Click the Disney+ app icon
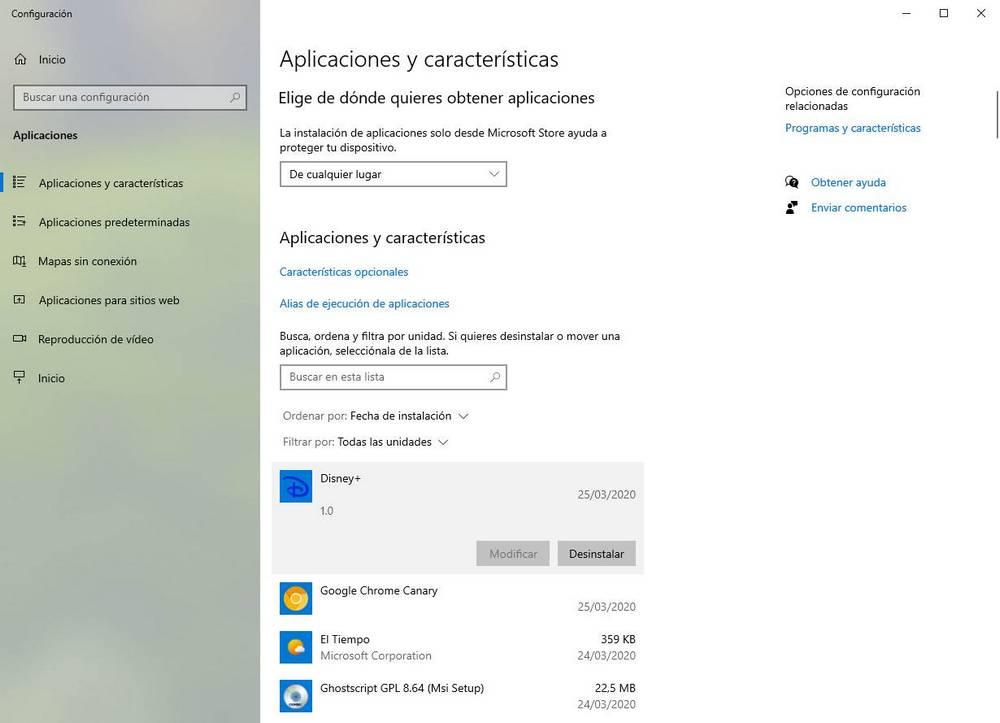This screenshot has width=1000, height=723. (x=296, y=486)
